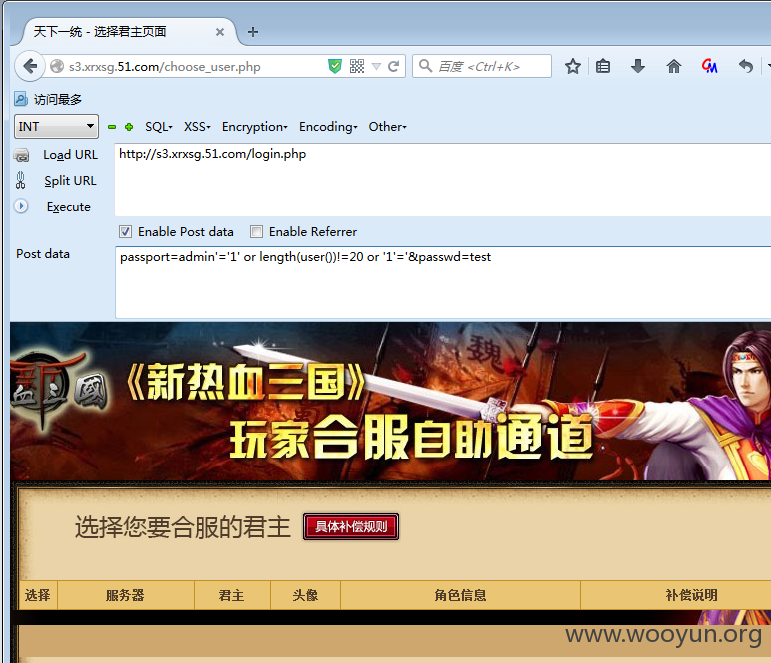The width and height of the screenshot is (771, 663).
Task: Click the 具体补偿规则 red button
Action: click(351, 526)
